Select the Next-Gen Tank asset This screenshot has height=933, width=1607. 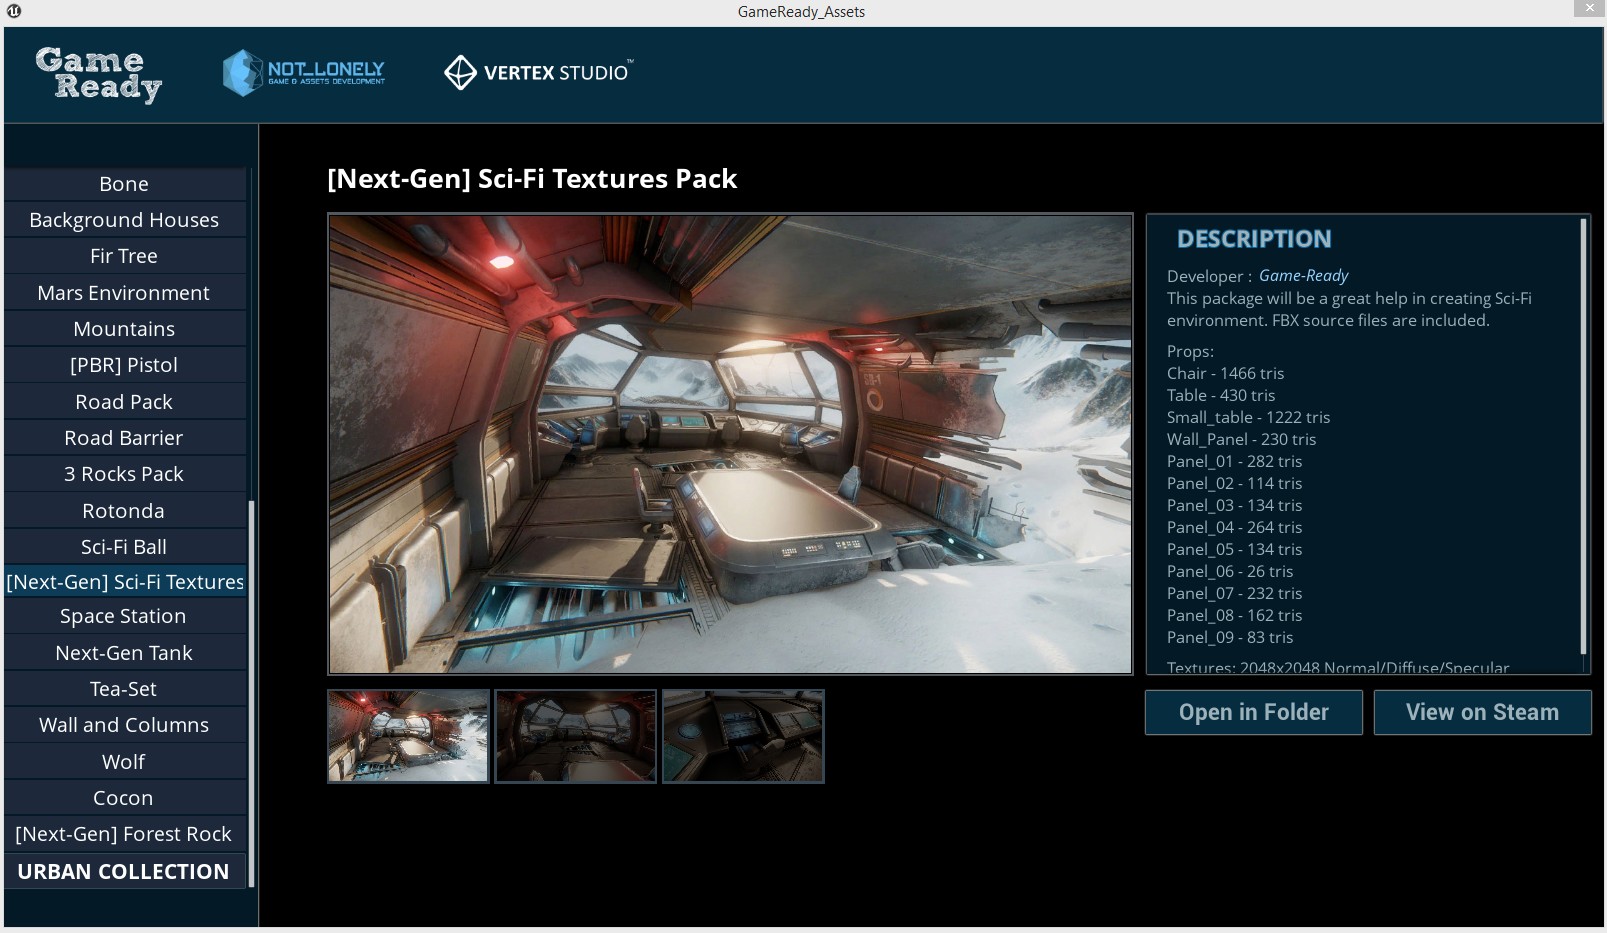pos(123,652)
